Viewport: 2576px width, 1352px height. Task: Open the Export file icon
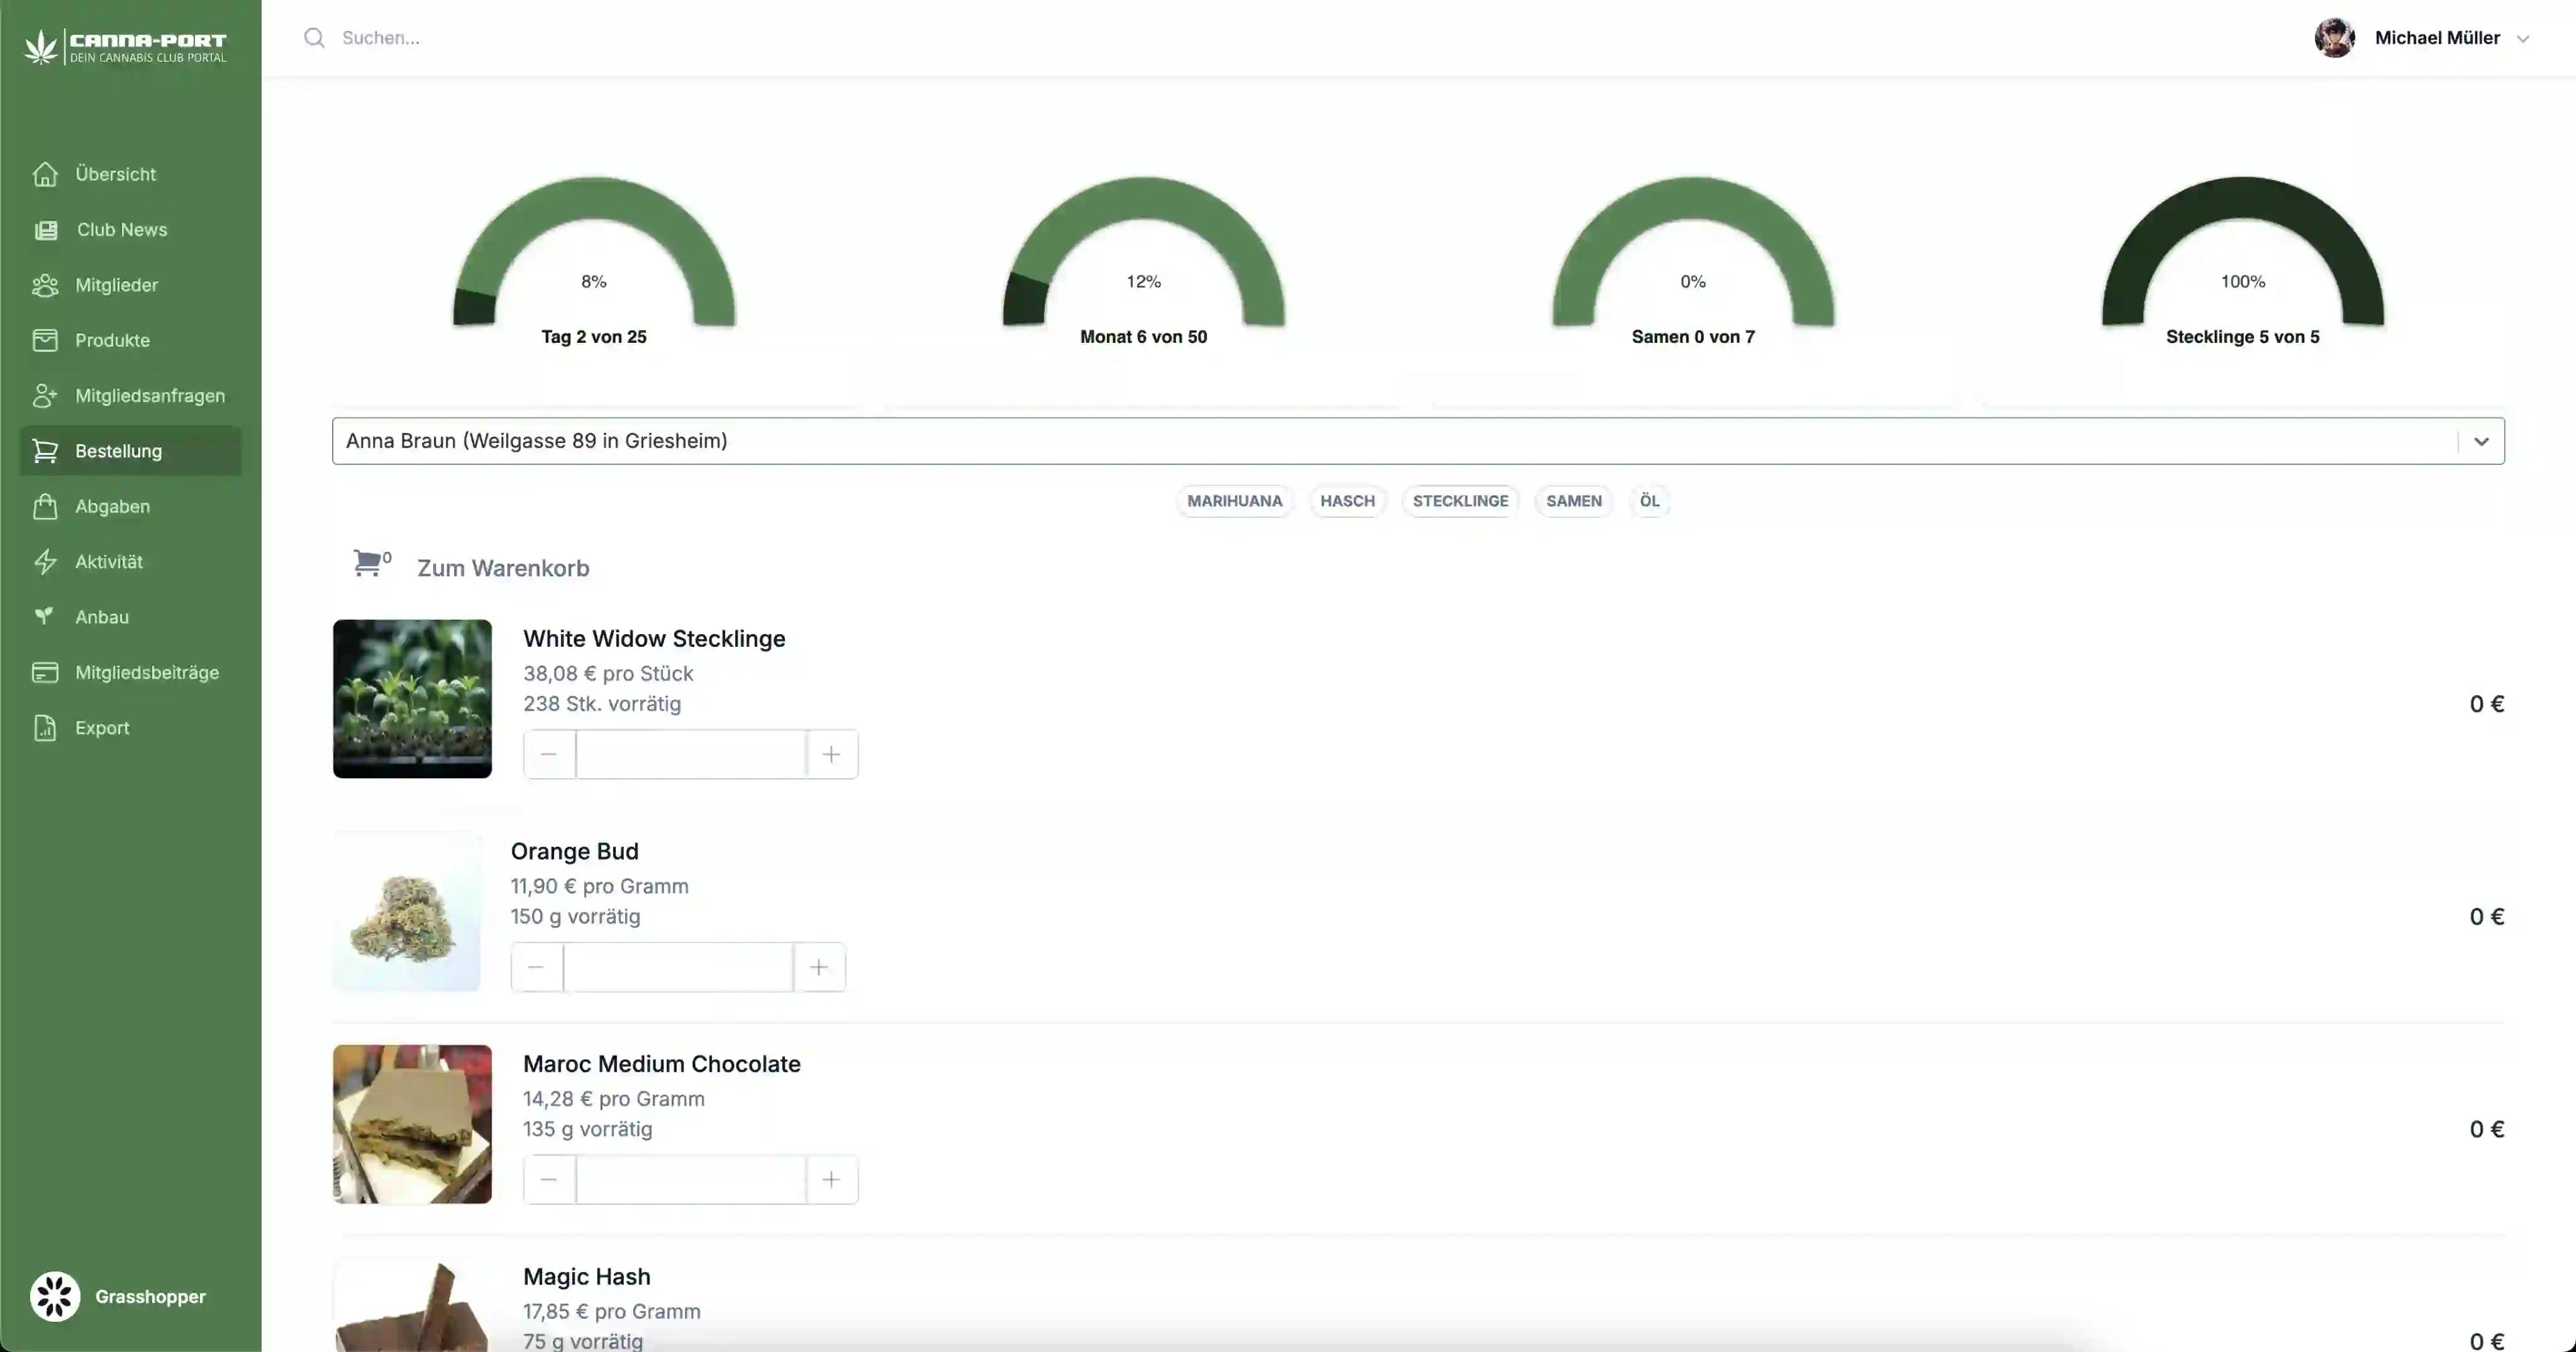[x=45, y=728]
